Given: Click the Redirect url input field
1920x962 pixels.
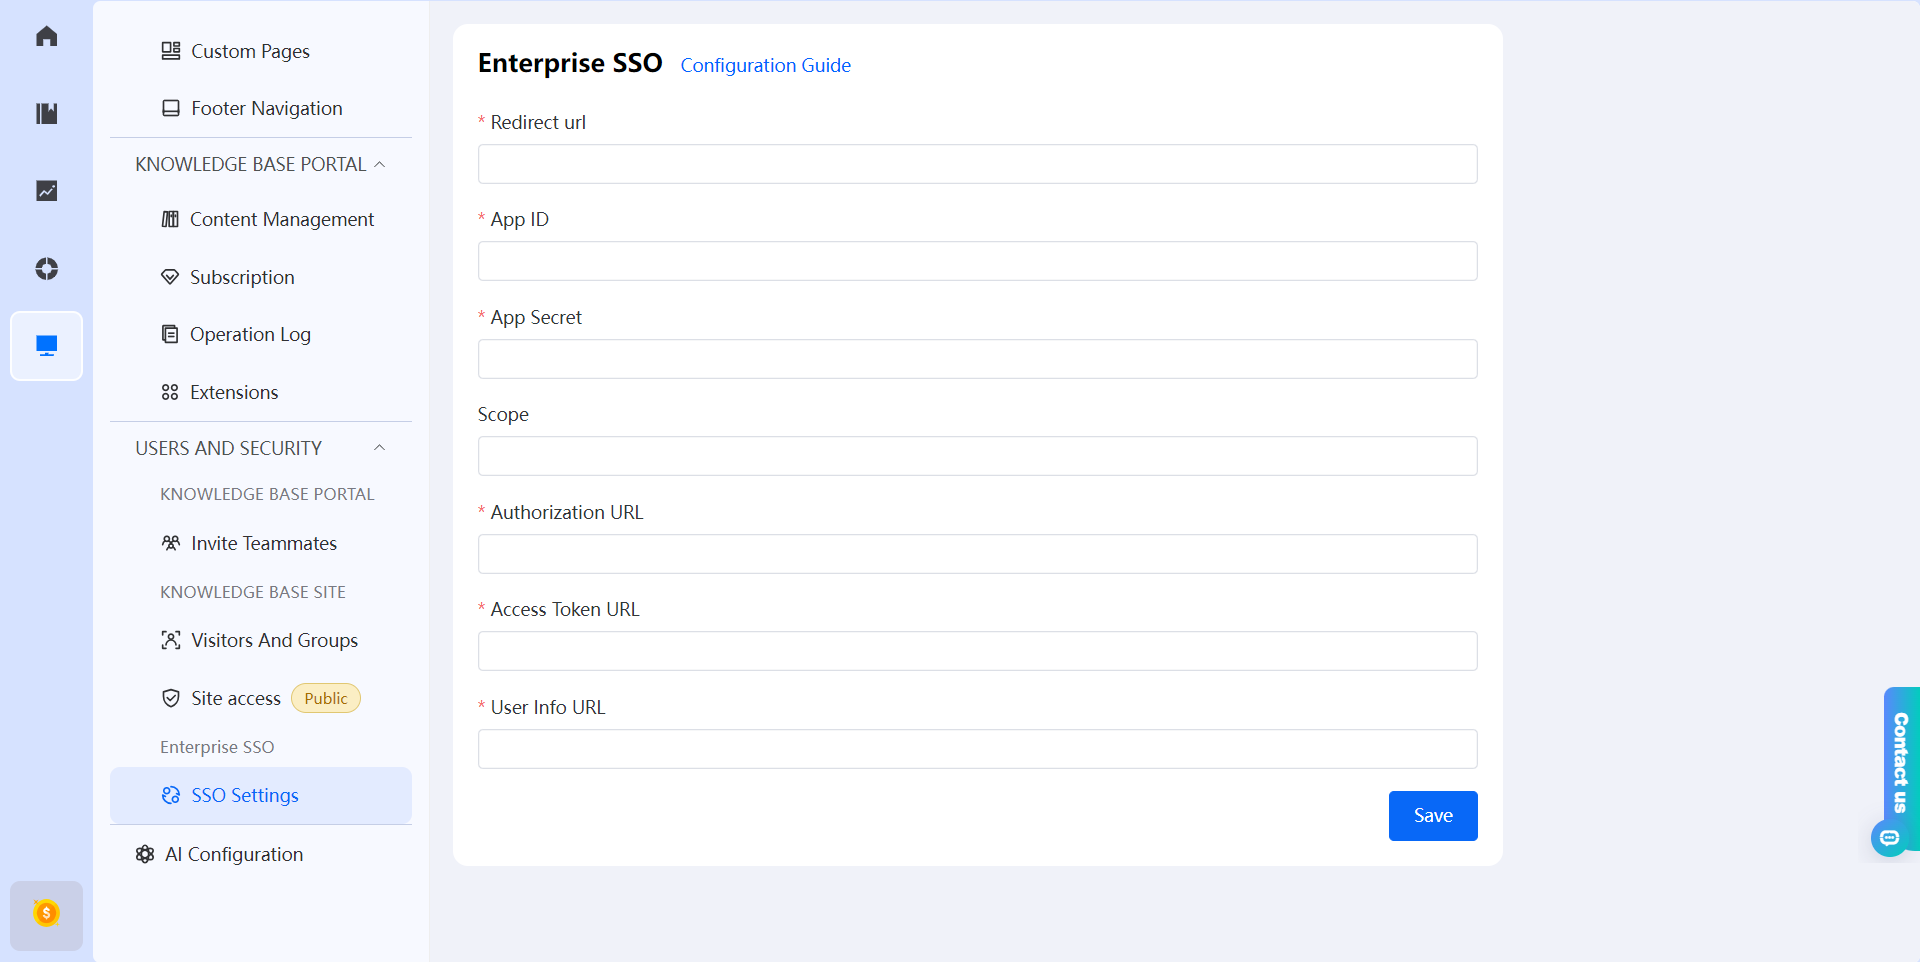Looking at the screenshot, I should 977,163.
